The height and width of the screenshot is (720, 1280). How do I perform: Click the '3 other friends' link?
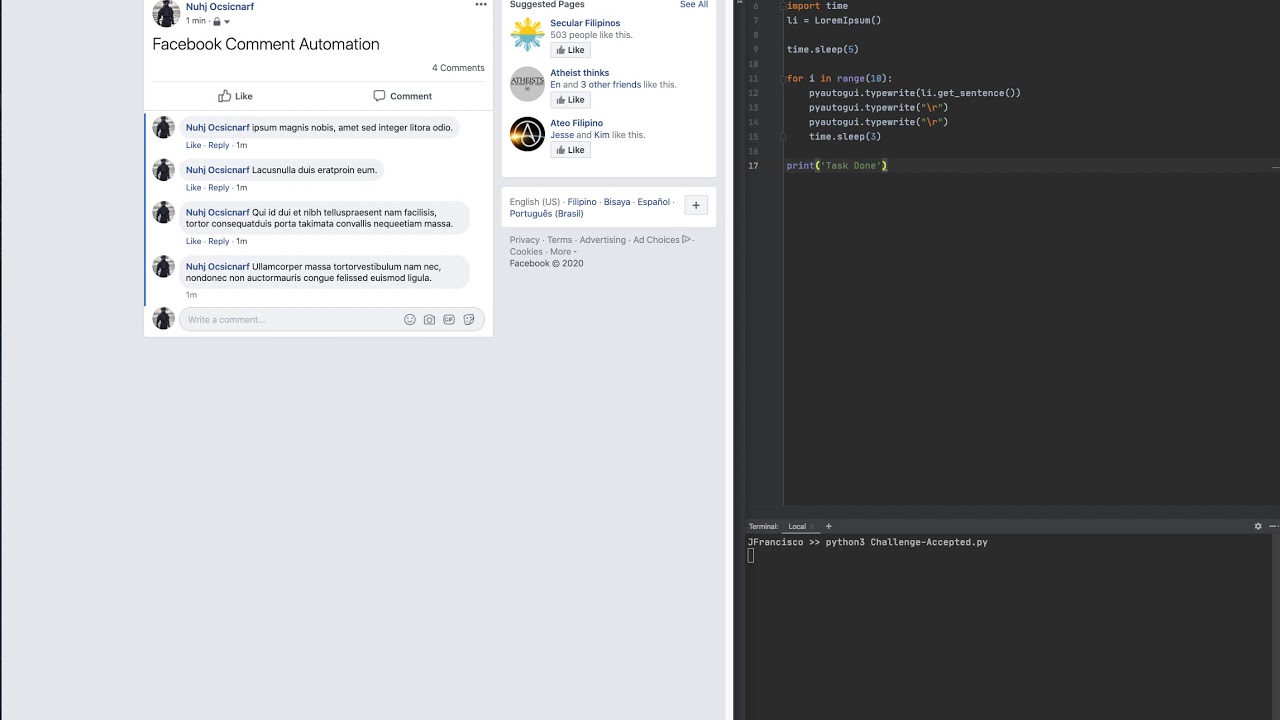click(611, 85)
